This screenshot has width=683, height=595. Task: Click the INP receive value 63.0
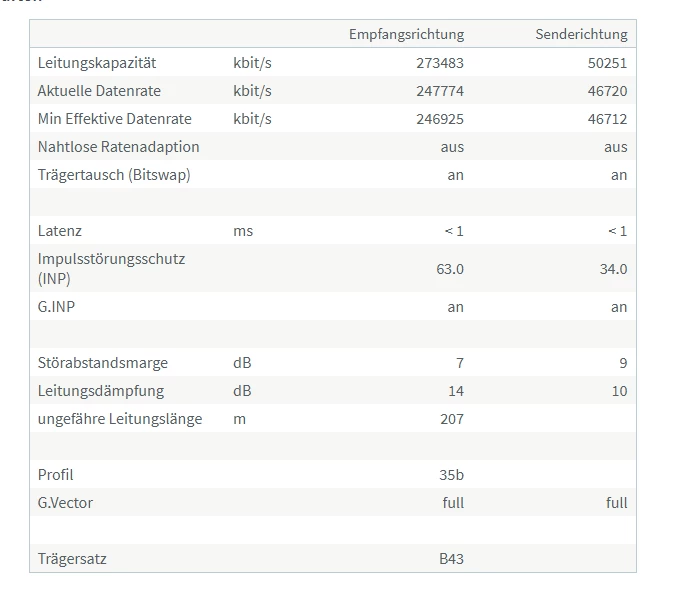point(450,269)
